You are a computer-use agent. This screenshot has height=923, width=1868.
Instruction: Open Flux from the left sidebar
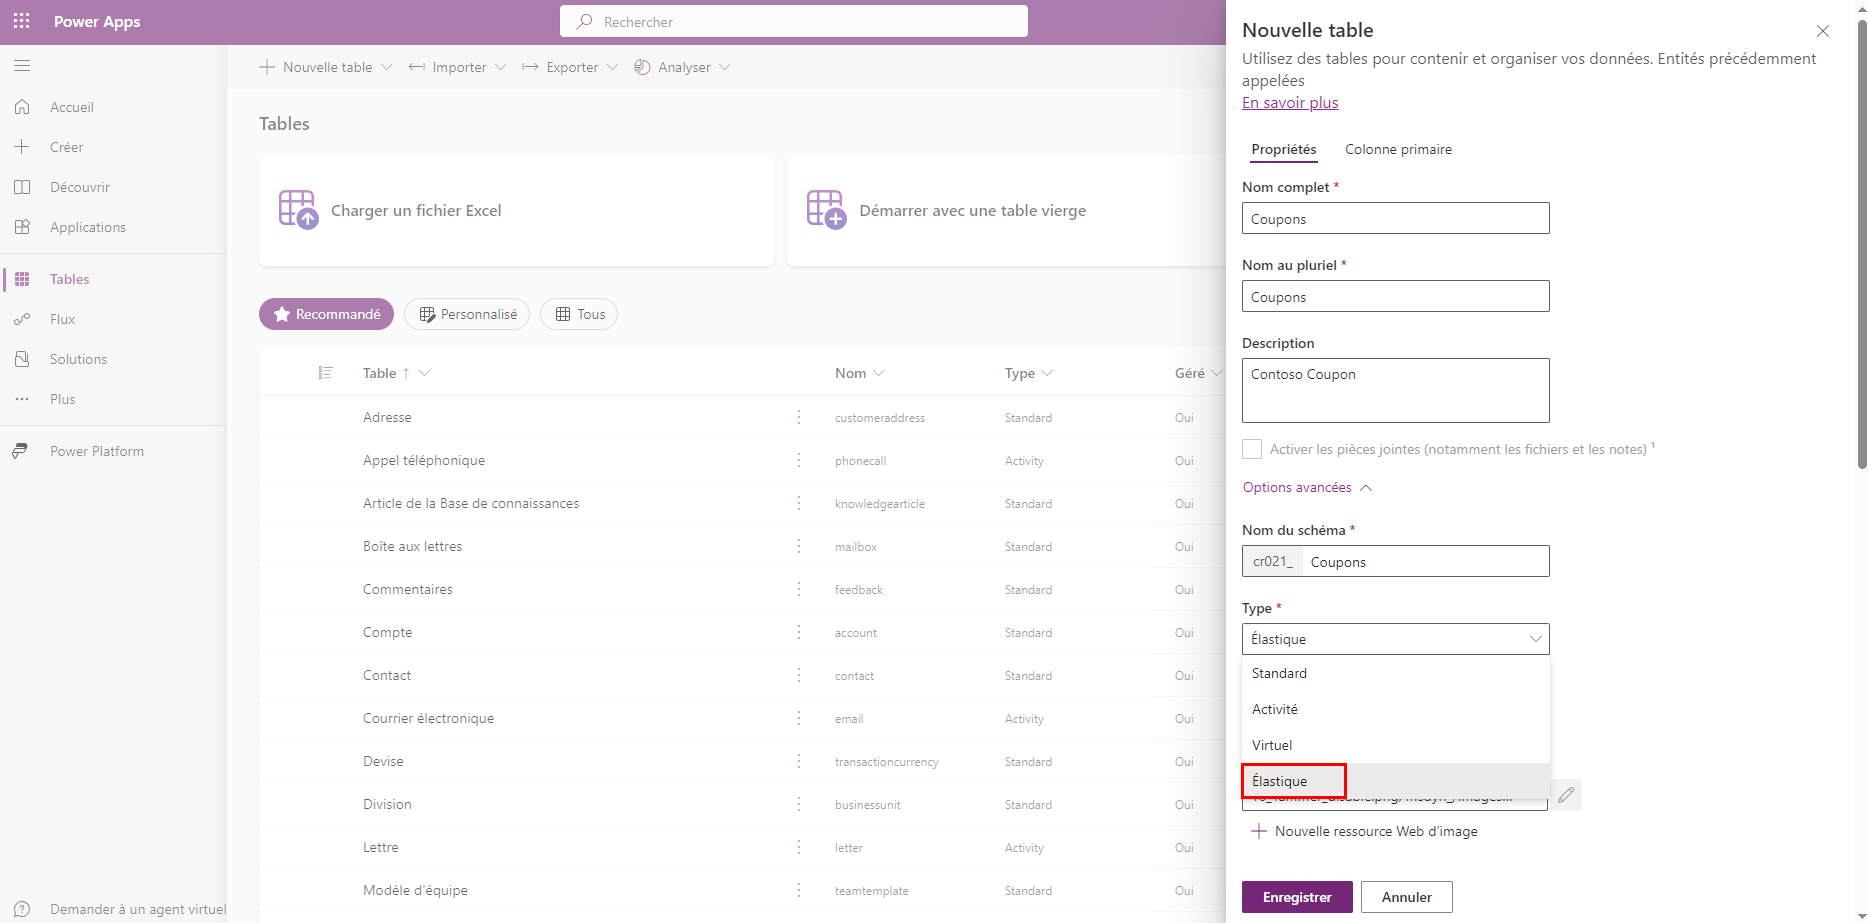tap(62, 318)
